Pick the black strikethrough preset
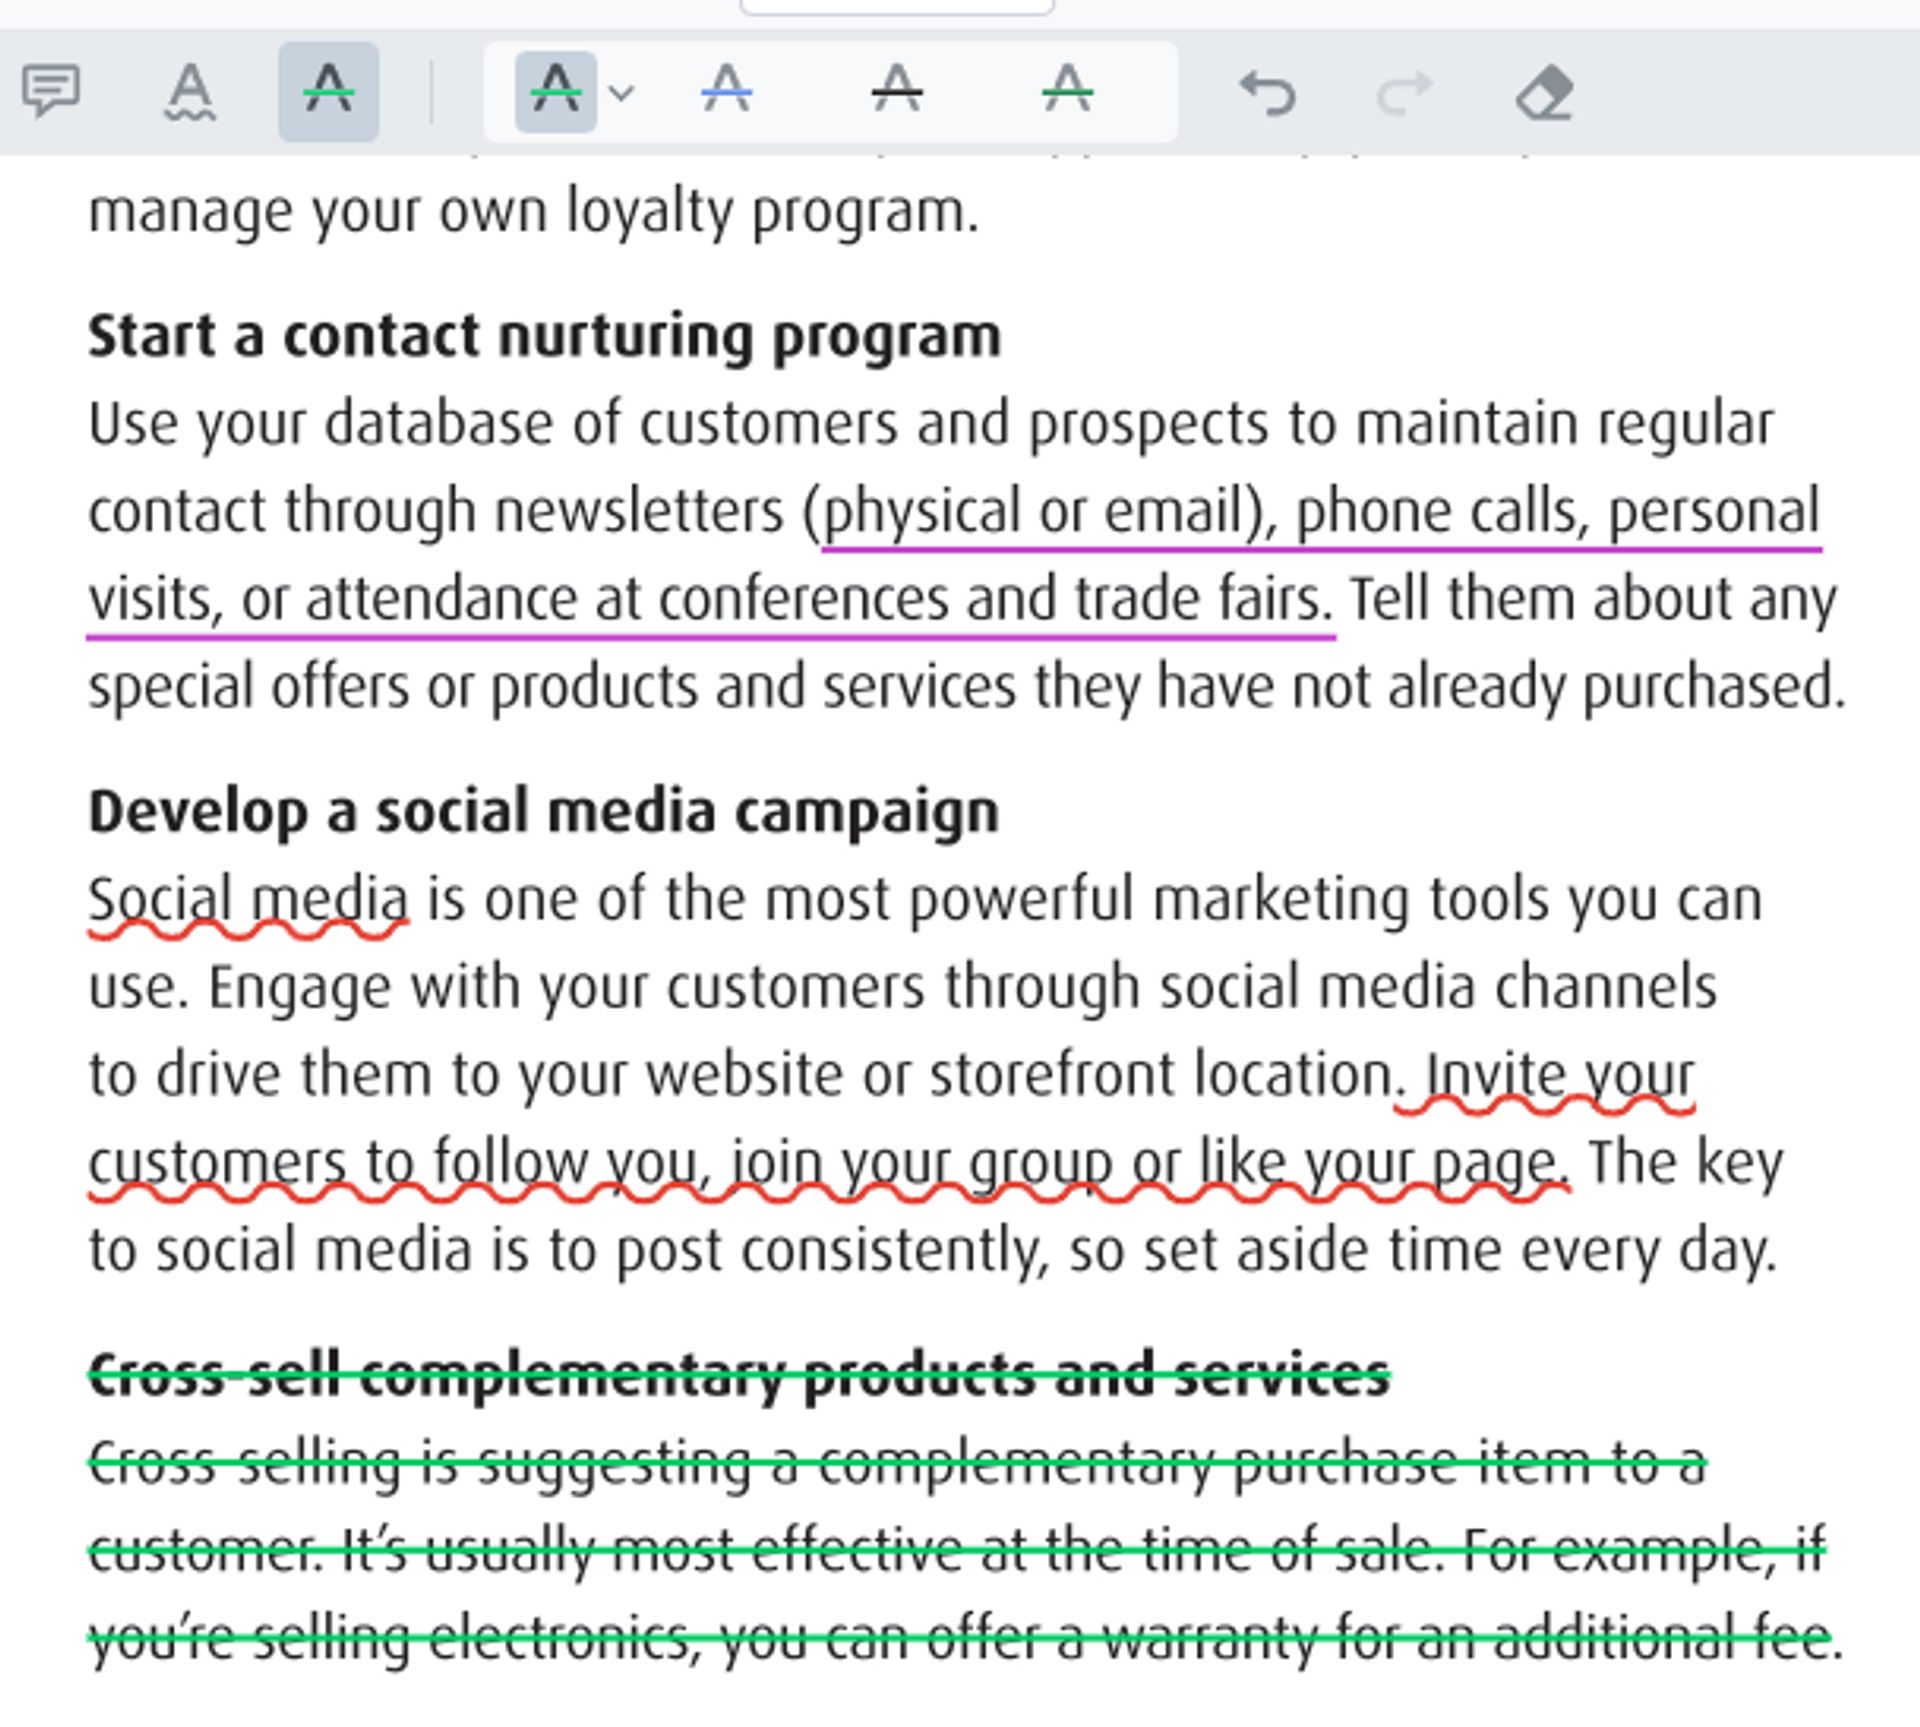1920x1727 pixels. 897,91
